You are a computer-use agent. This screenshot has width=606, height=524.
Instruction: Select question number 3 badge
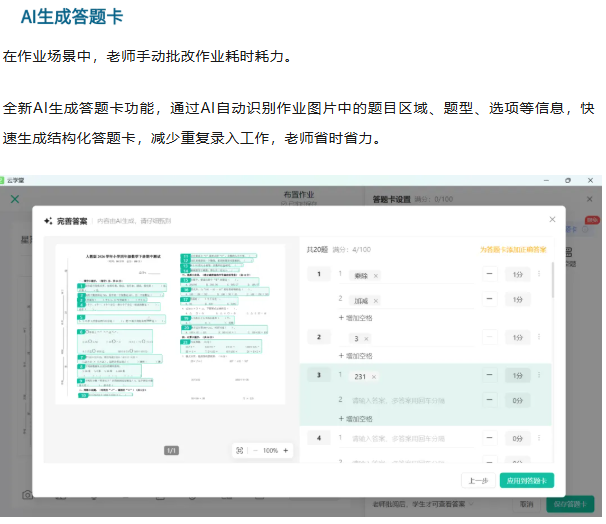coord(319,375)
